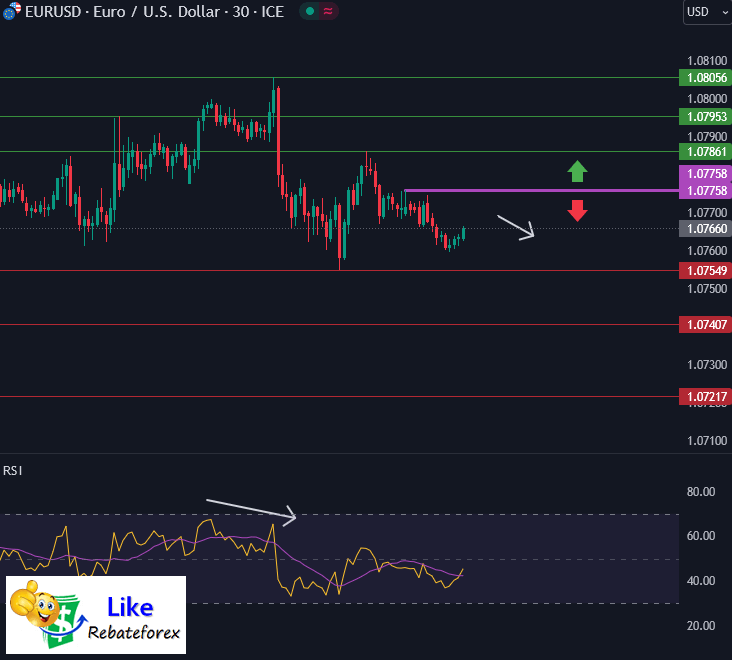Select the 1.07407 red price label
Screen dimensions: 732x660
click(705, 325)
